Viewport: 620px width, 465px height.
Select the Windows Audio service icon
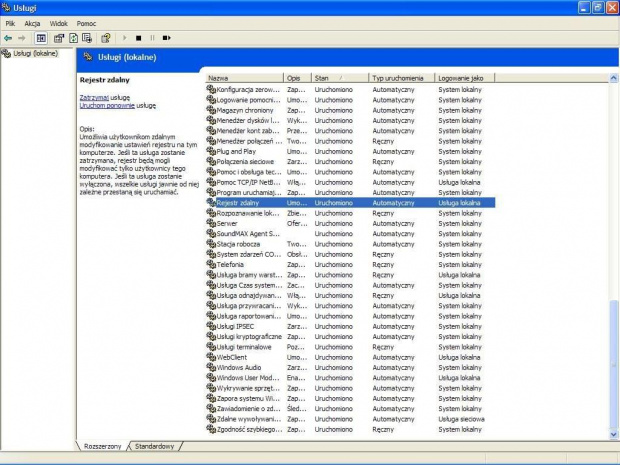click(x=211, y=367)
